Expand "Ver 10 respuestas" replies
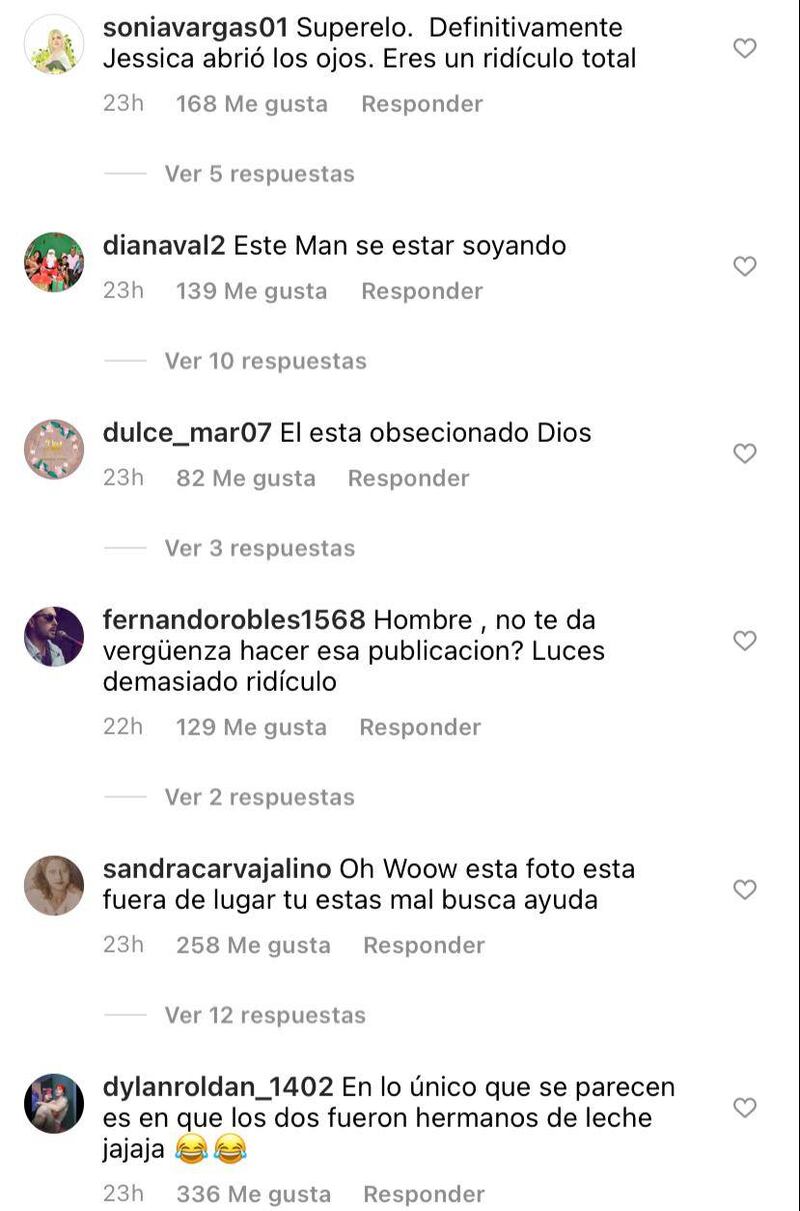Viewport: 800px width, 1211px height. pos(265,361)
